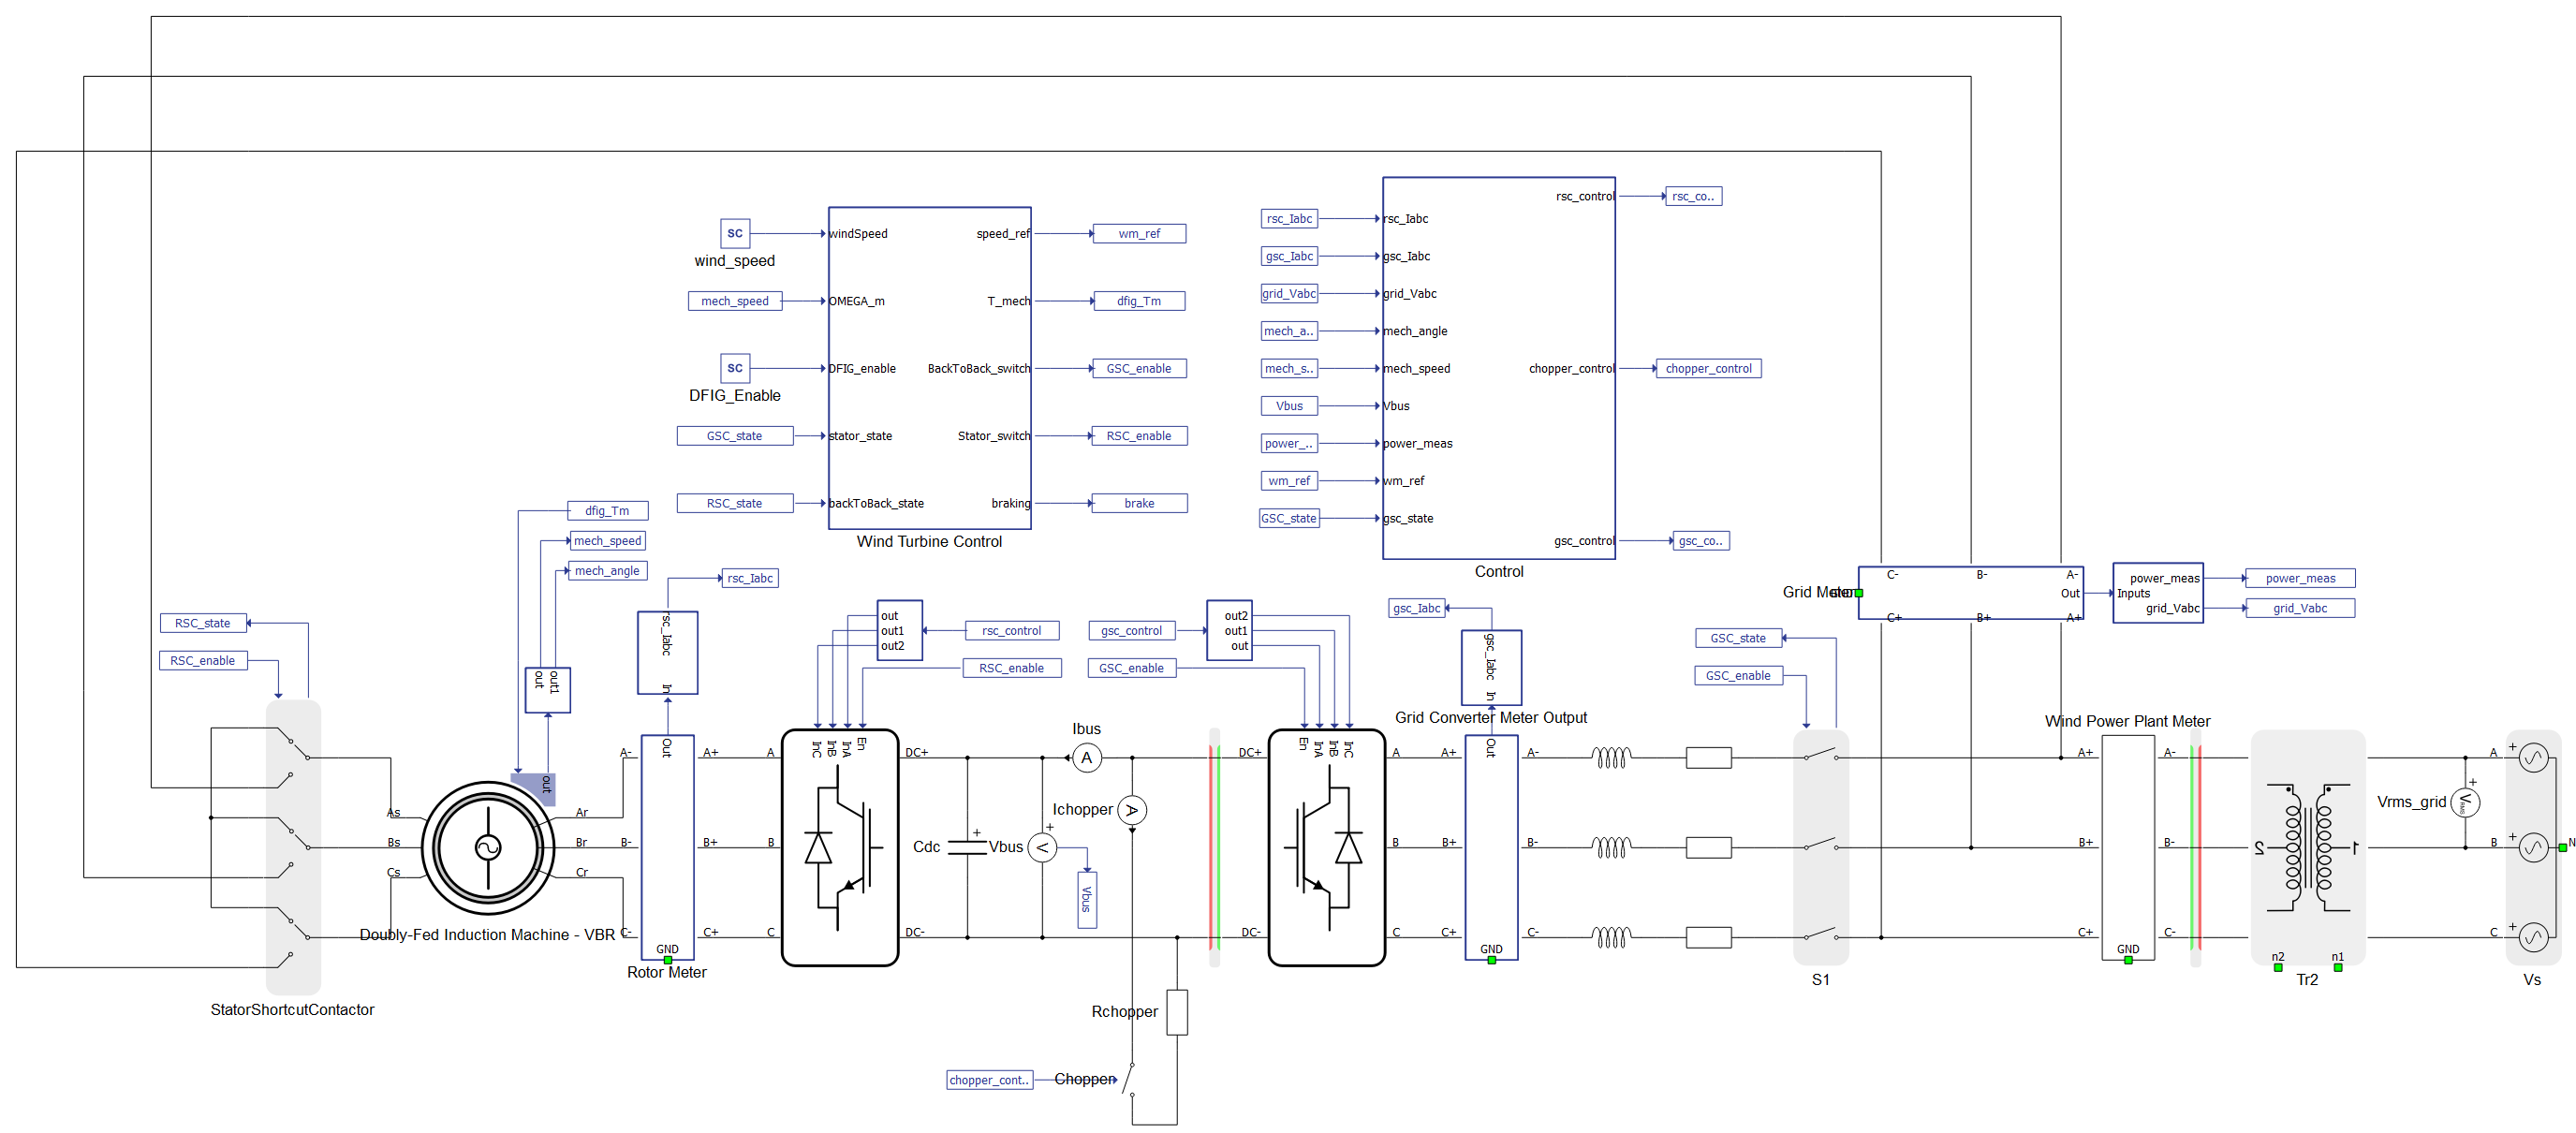Click the Rchopper resistor component
The height and width of the screenshot is (1133, 2576).
(x=1177, y=1012)
